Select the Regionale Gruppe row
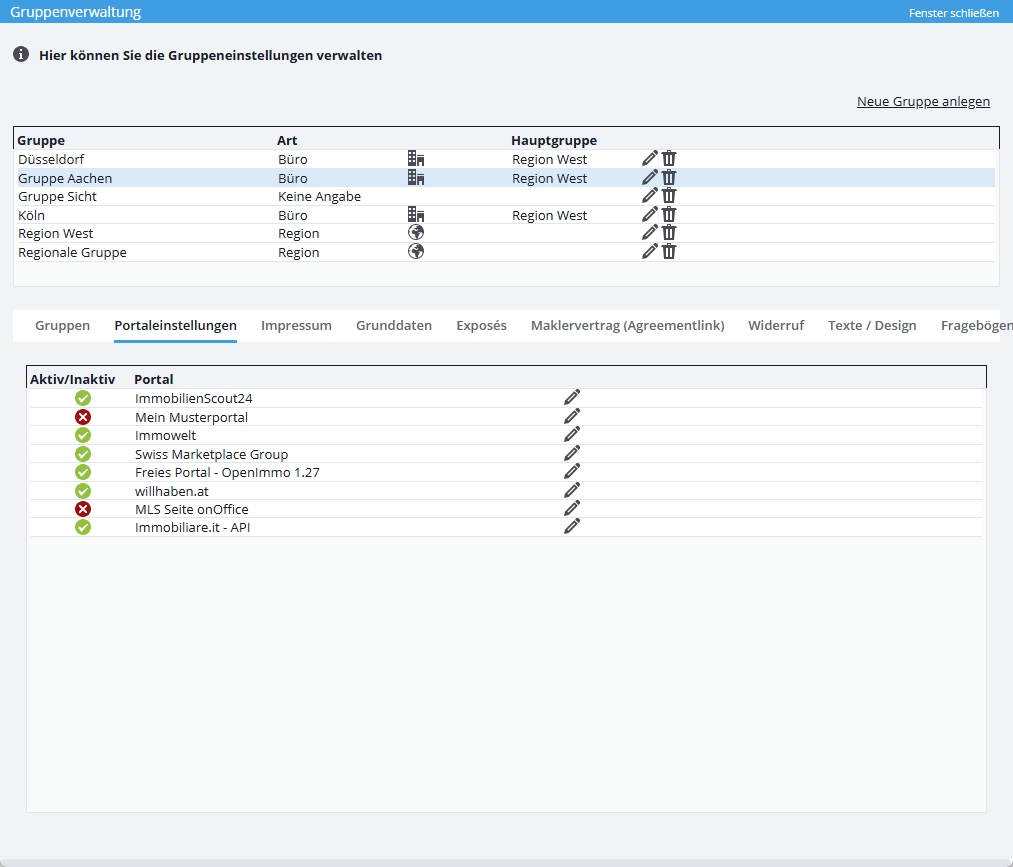The height and width of the screenshot is (867, 1013). [506, 252]
